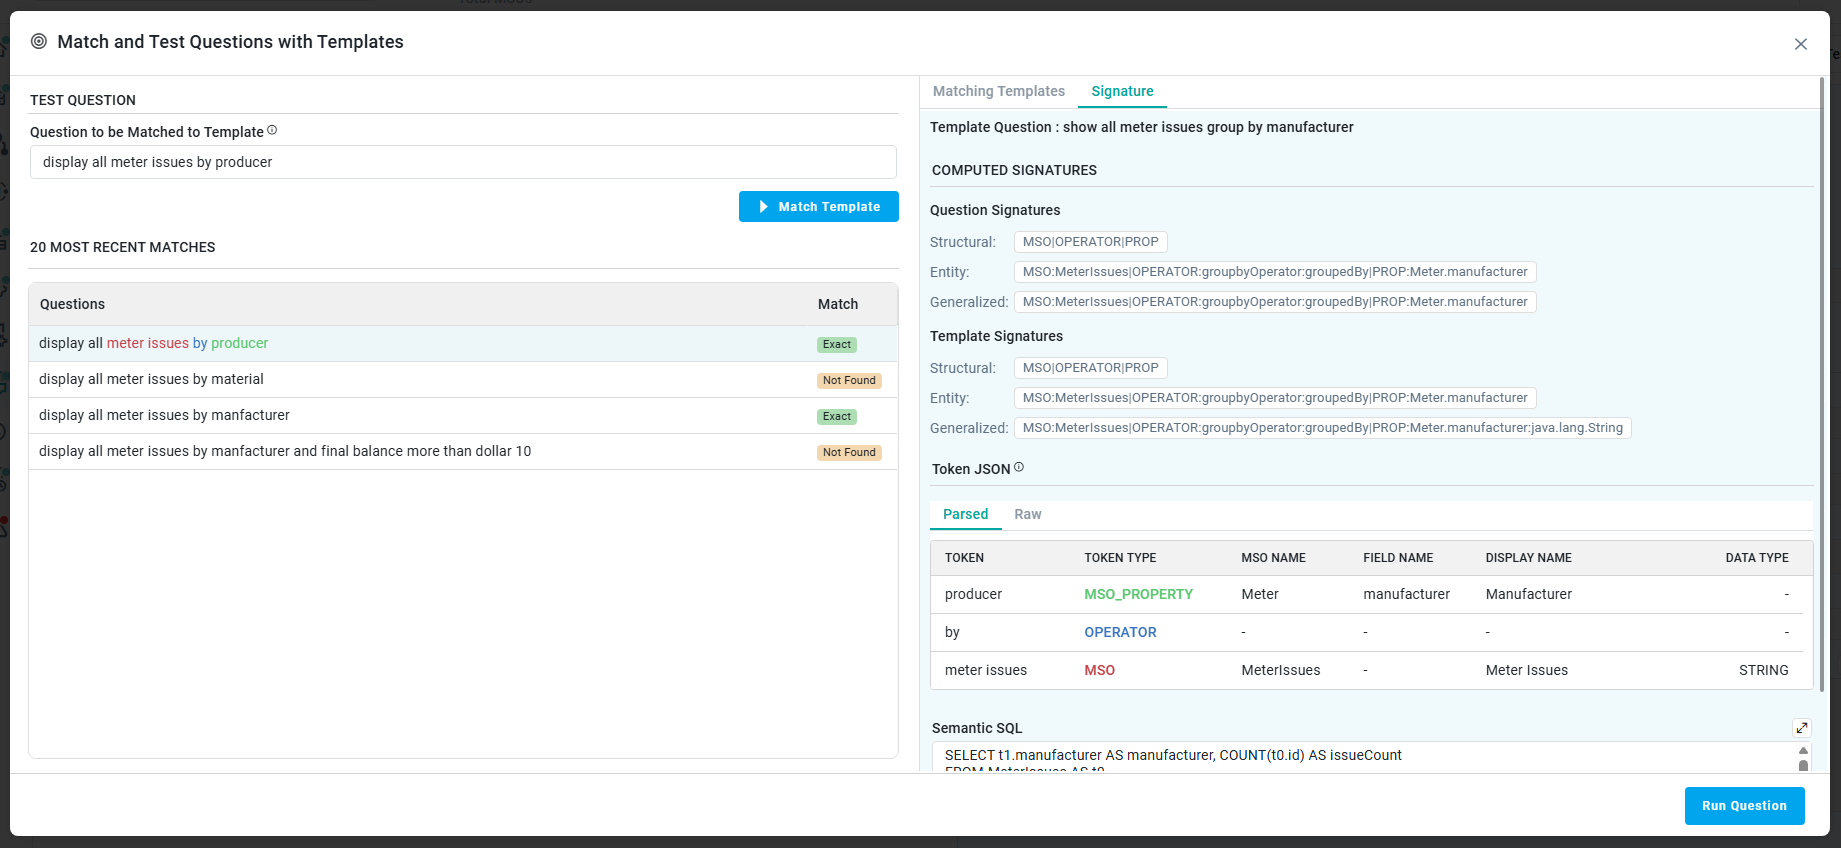The image size is (1841, 848).
Task: Click the Semantic SQL scrollbar up arrow
Action: pyautogui.click(x=1803, y=751)
